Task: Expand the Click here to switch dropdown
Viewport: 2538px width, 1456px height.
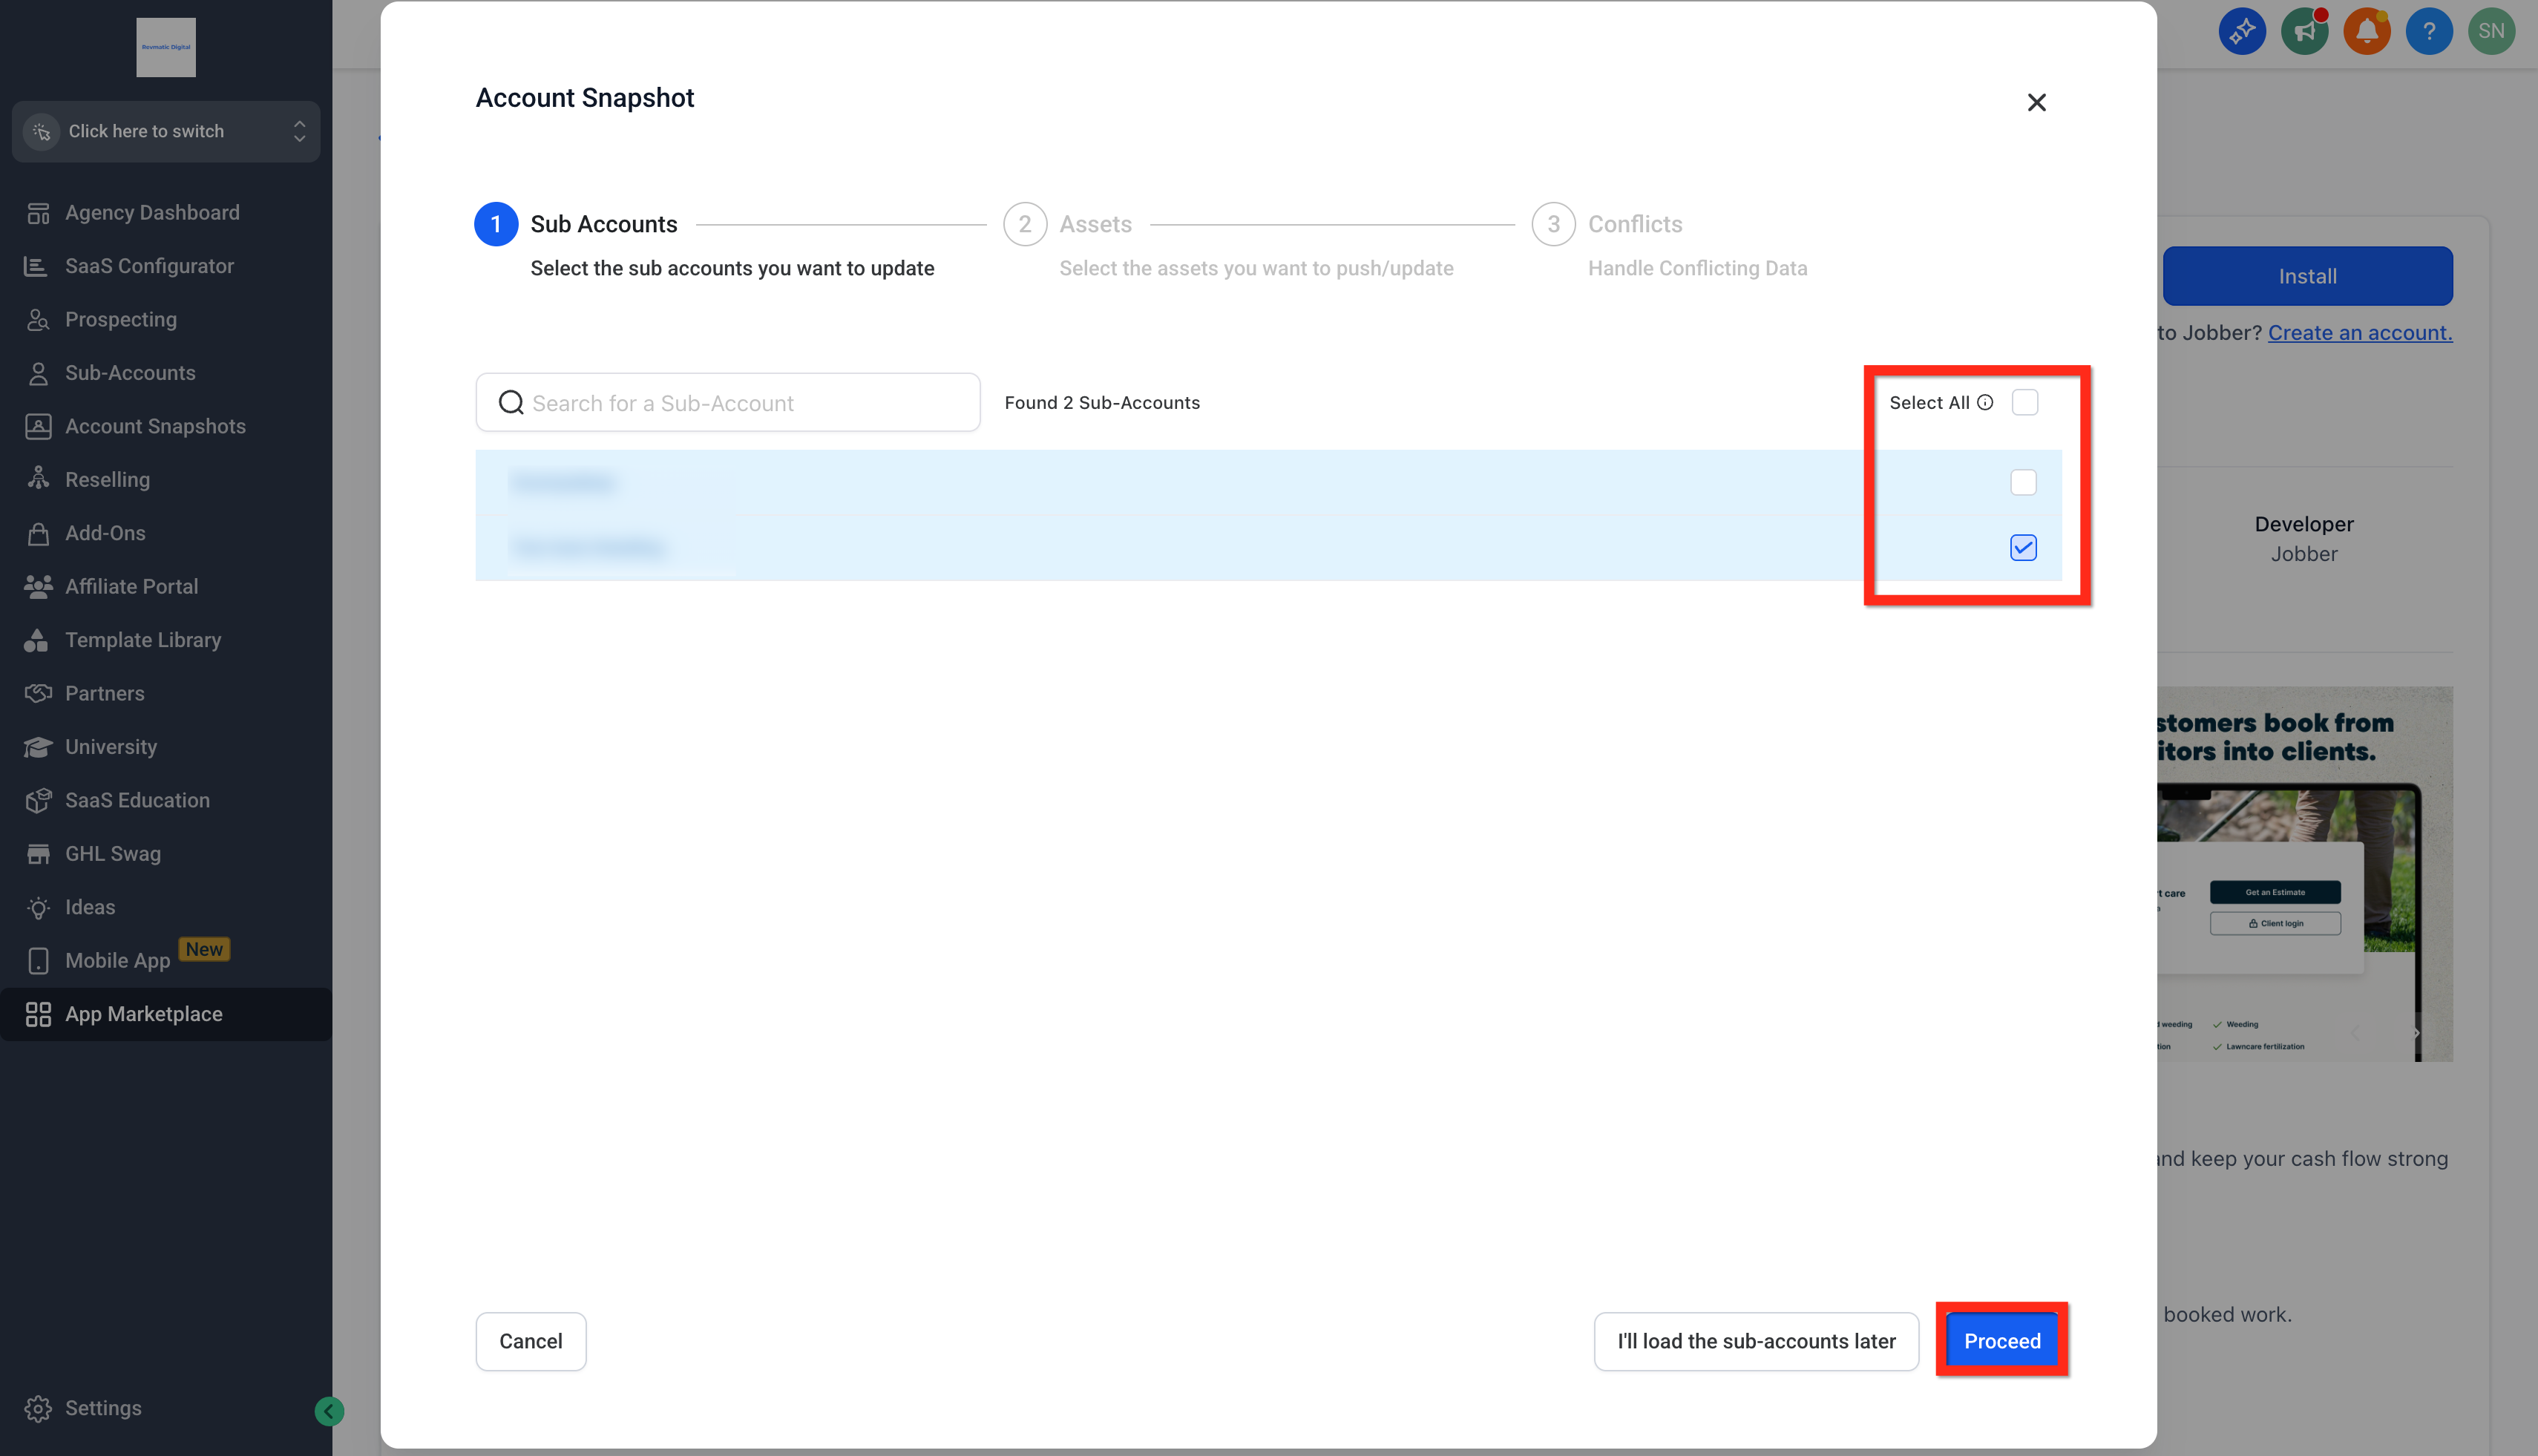Action: [x=166, y=131]
